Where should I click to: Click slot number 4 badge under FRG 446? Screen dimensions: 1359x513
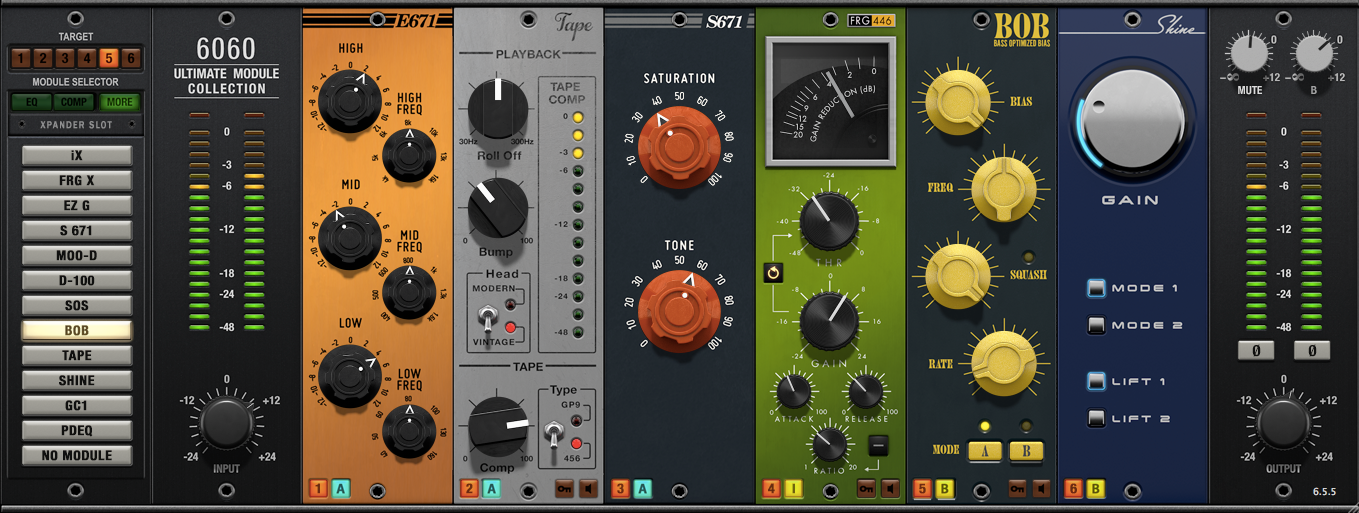tap(771, 489)
